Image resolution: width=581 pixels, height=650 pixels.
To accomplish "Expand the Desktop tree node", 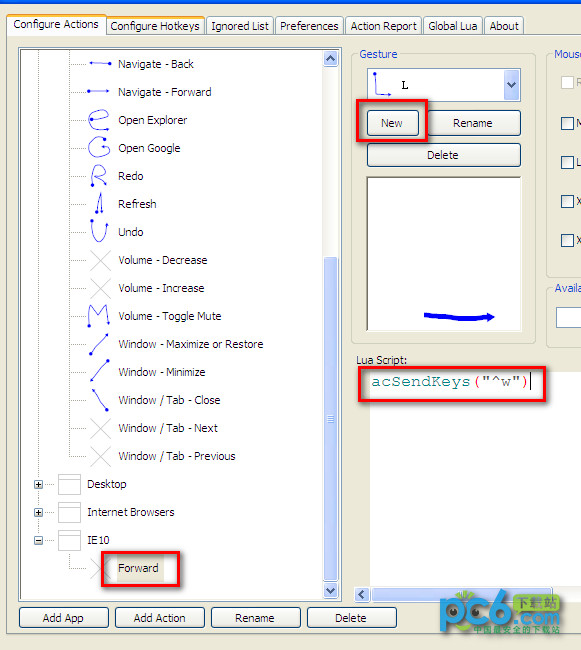I will pos(38,484).
